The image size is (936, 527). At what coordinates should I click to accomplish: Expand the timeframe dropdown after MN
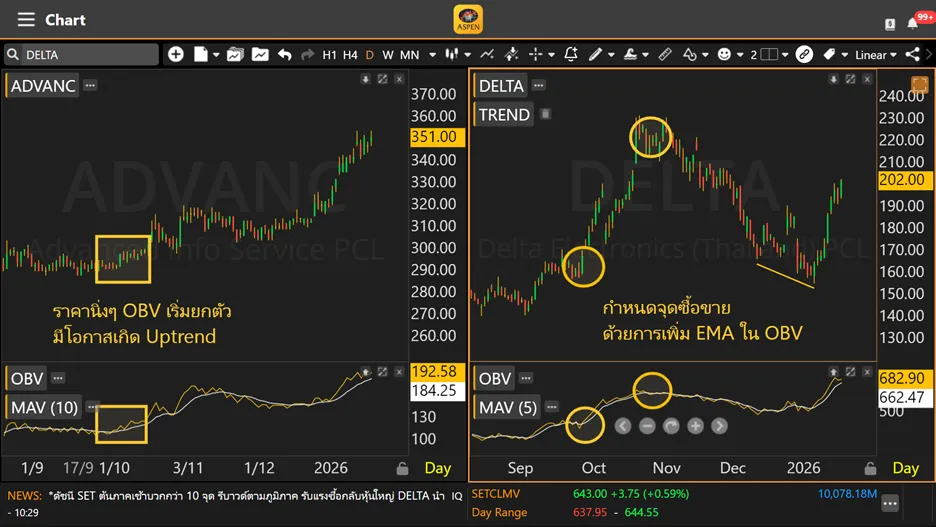[x=432, y=55]
